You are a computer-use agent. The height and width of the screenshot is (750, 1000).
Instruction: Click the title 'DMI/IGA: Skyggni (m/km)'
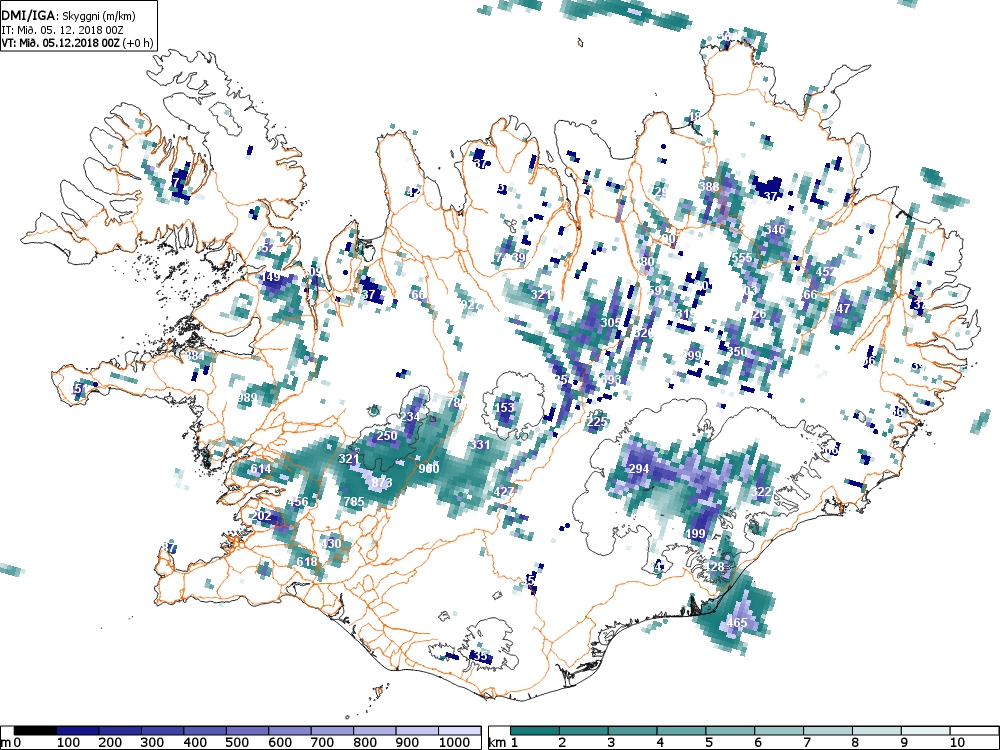(x=69, y=17)
